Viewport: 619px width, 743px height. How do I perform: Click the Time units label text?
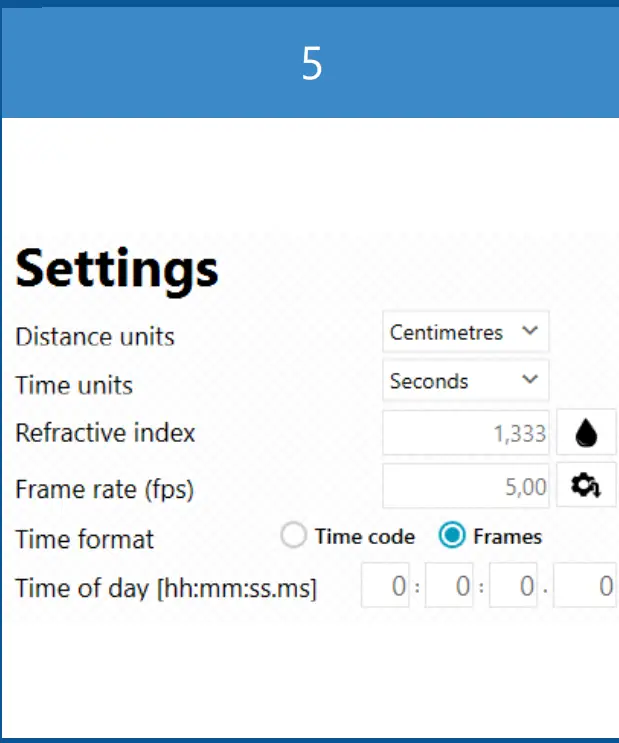(74, 385)
